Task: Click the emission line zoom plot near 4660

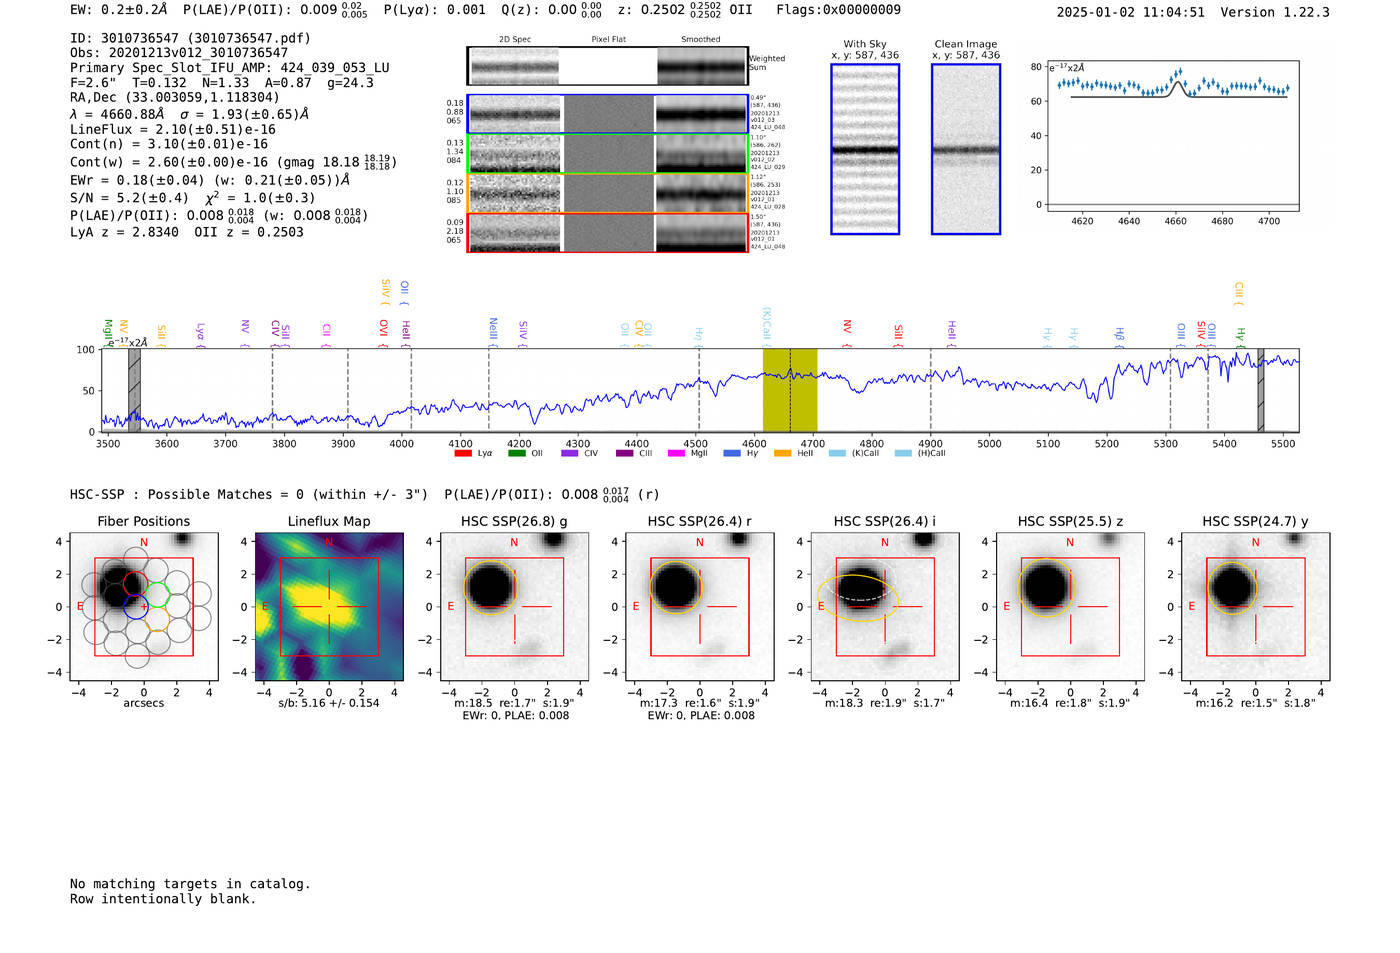Action: 1172,136
